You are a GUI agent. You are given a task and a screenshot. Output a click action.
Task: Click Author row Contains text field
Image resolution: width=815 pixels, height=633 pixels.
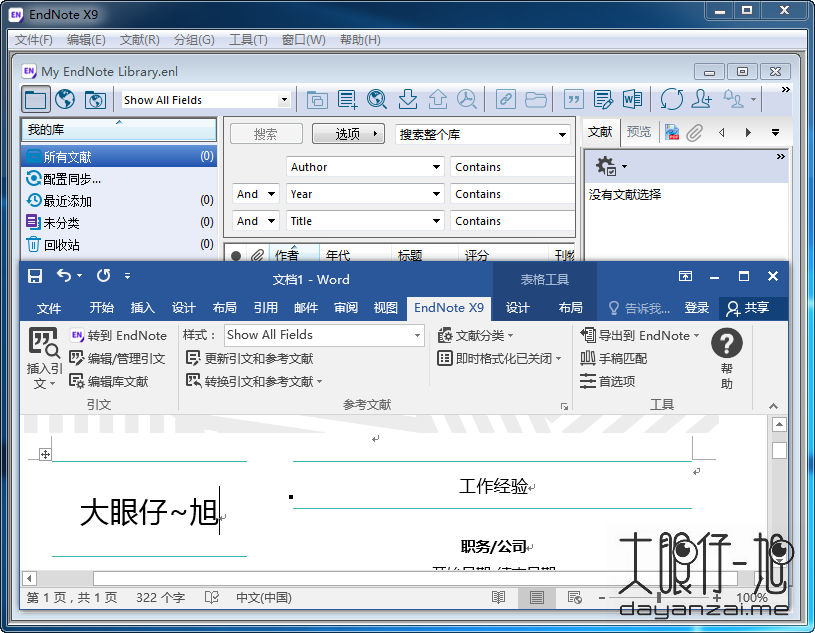click(512, 167)
